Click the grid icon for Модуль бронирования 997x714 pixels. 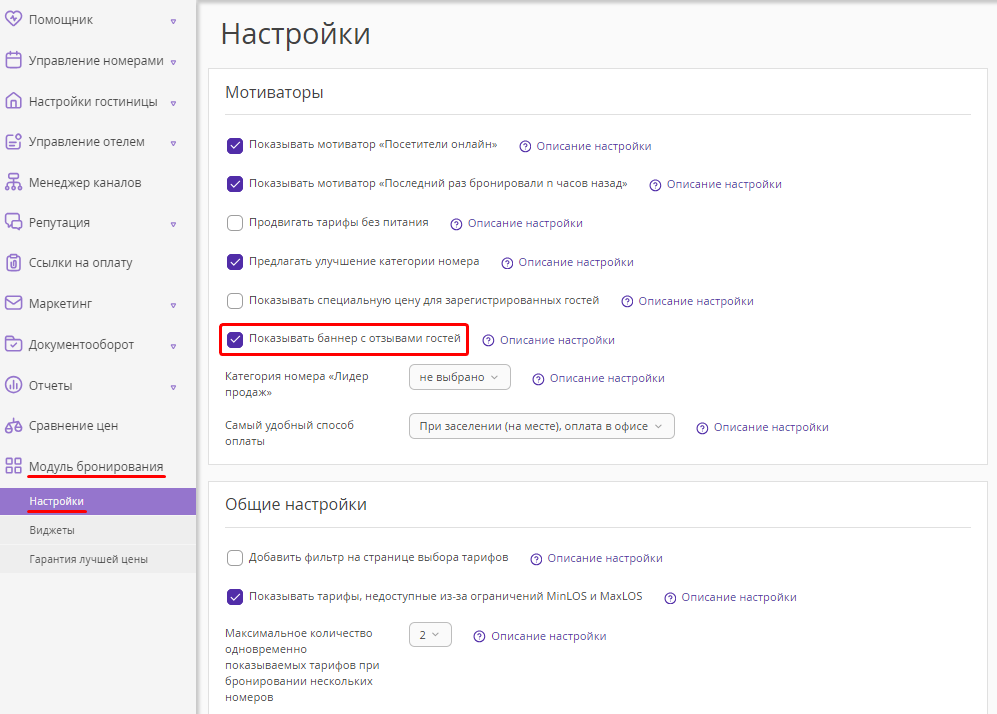(13, 466)
